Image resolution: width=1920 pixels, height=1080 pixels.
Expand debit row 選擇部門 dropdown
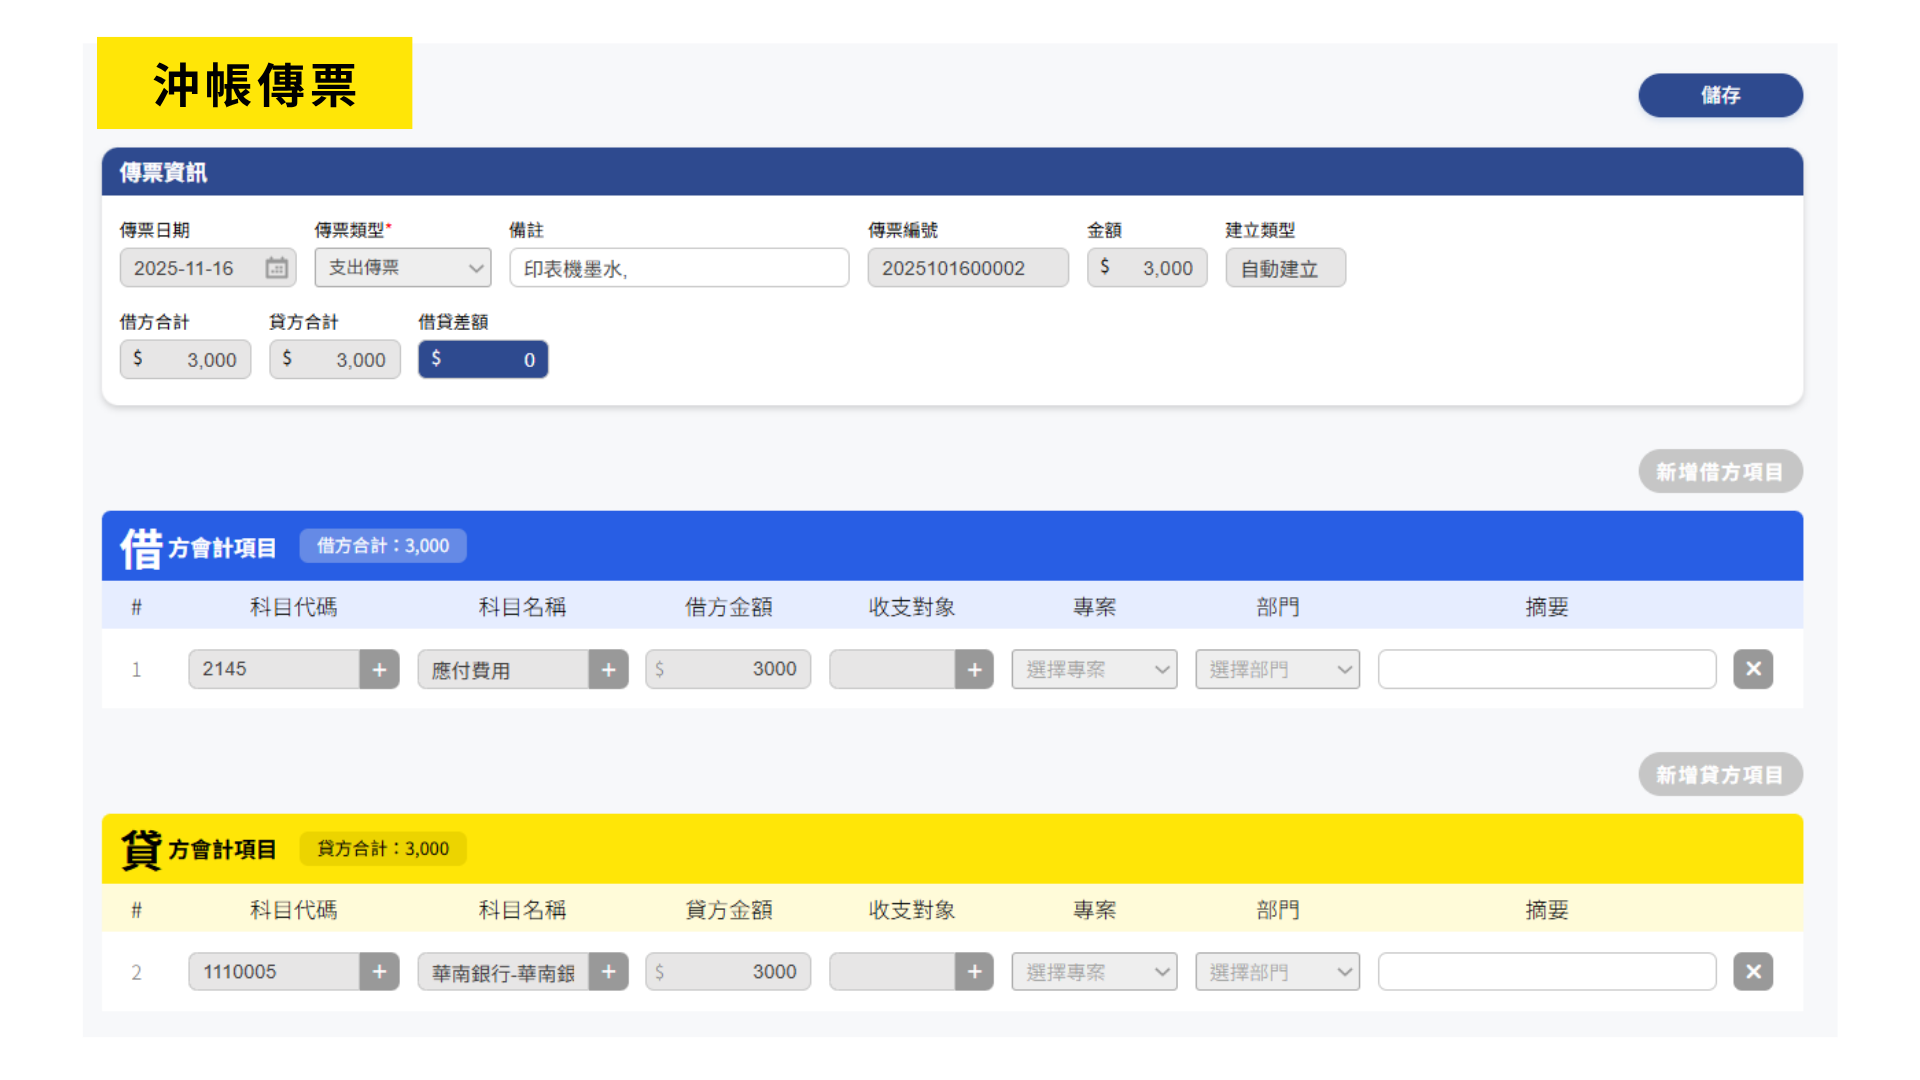pyautogui.click(x=1277, y=670)
